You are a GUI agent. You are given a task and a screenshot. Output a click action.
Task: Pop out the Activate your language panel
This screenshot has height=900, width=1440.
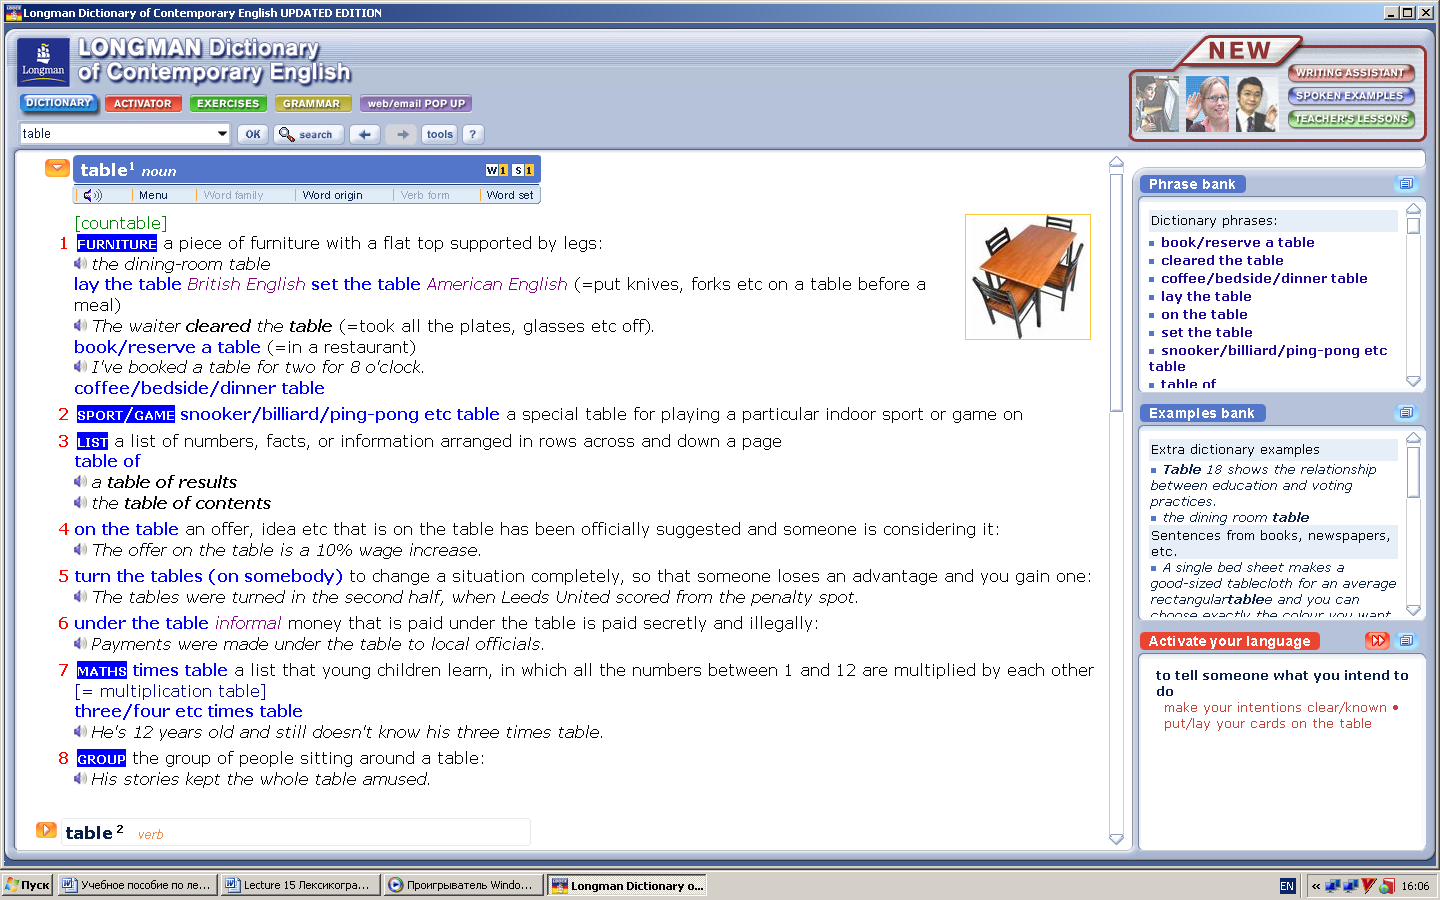click(x=1406, y=641)
